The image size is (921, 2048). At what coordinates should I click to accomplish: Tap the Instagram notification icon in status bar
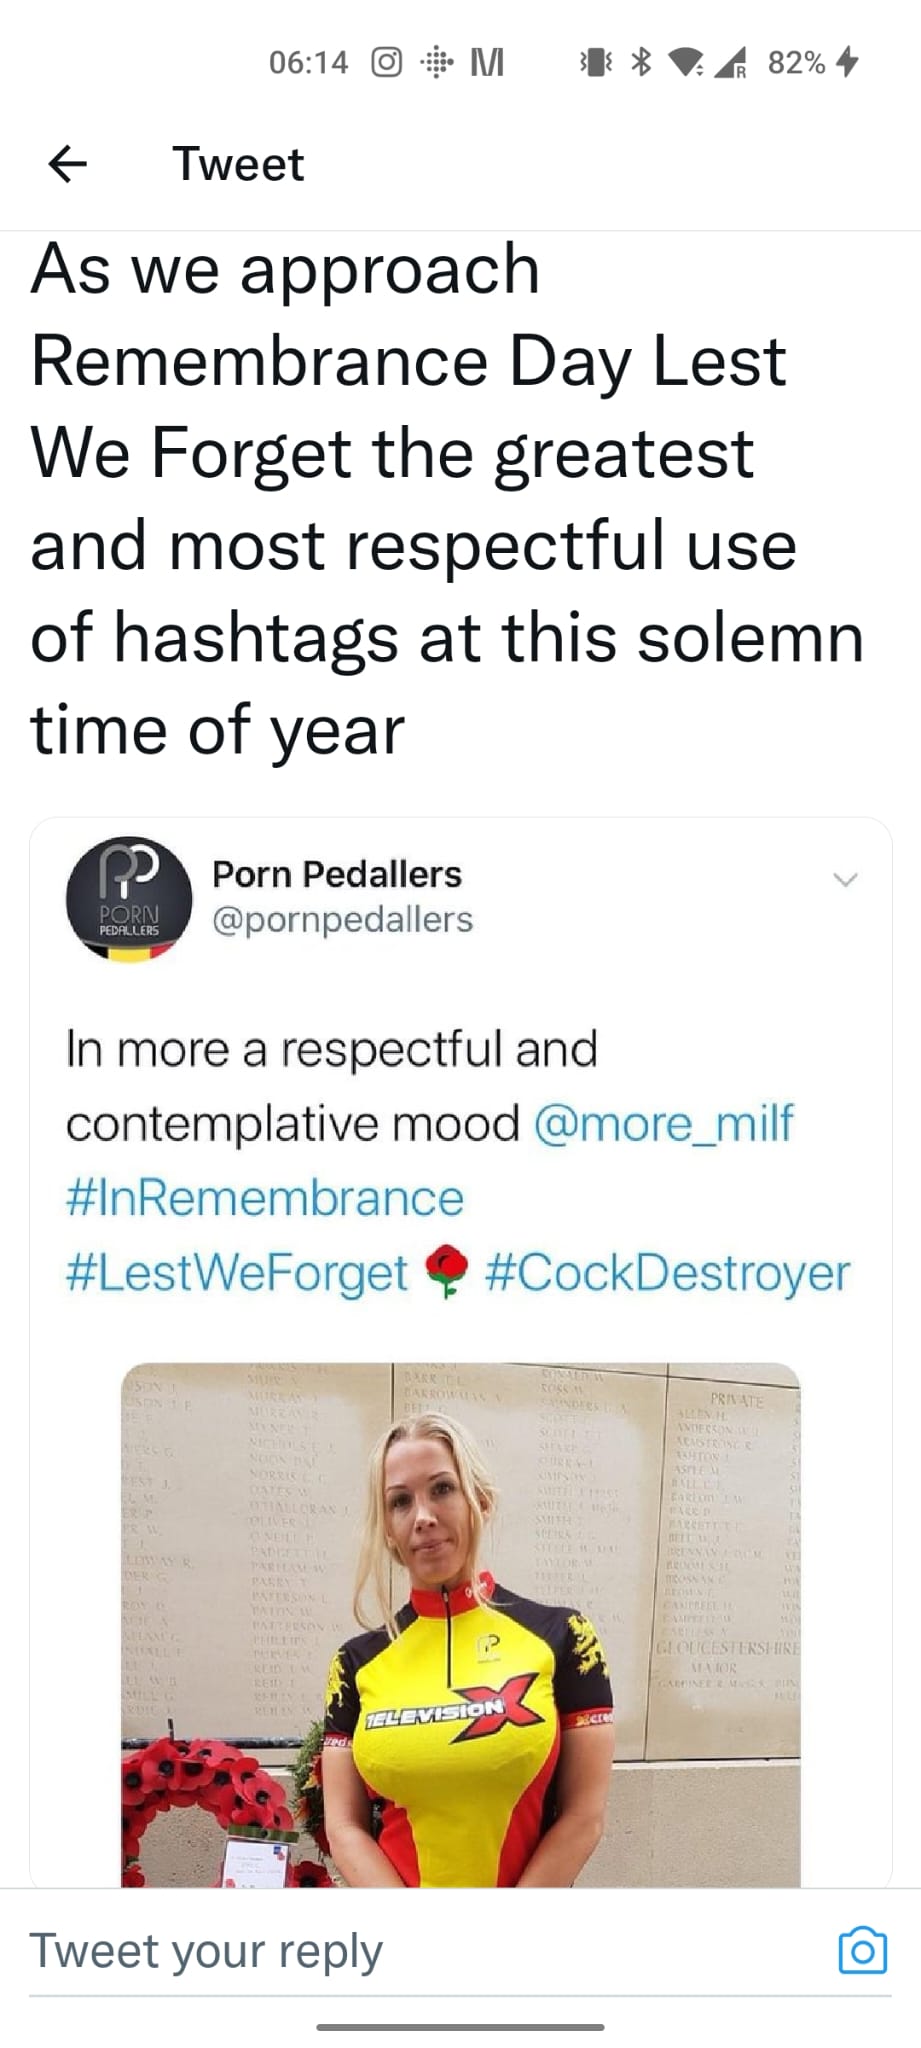click(387, 63)
